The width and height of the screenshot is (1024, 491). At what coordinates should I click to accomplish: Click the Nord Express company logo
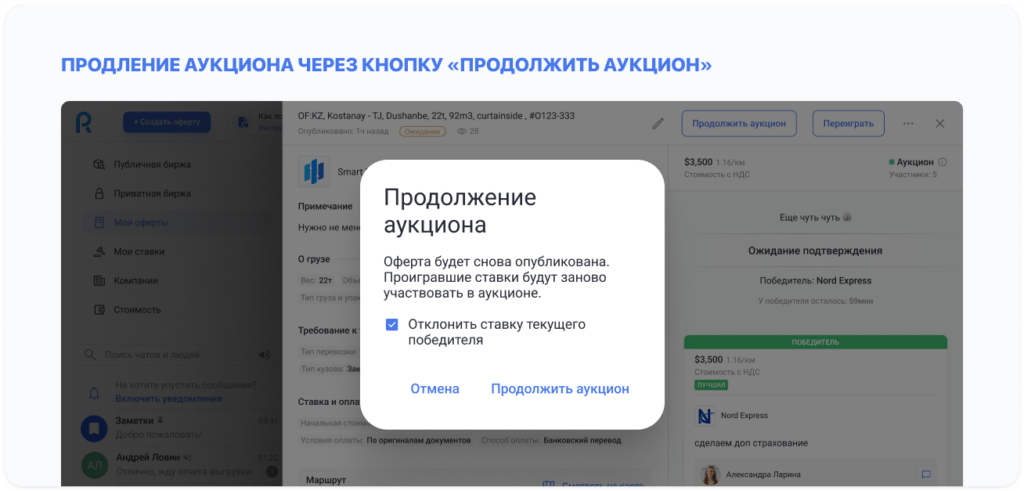point(705,416)
